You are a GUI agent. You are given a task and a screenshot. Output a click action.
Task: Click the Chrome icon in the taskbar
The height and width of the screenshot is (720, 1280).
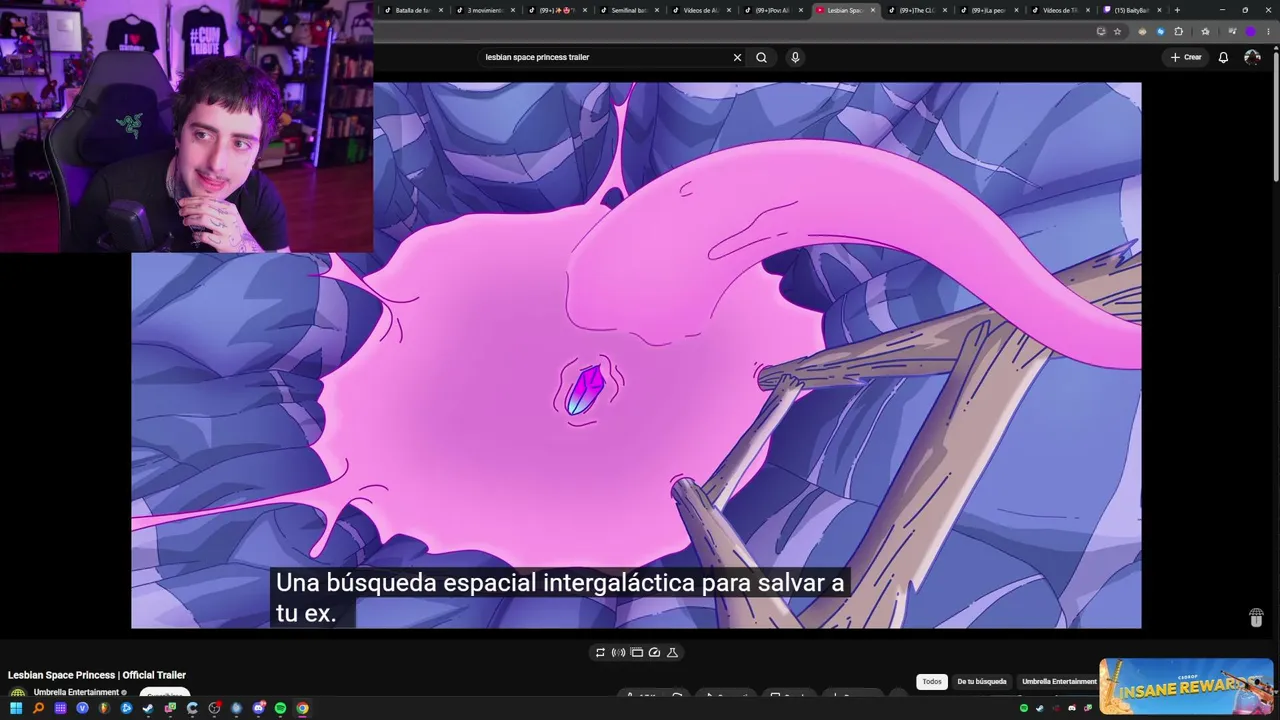point(302,708)
